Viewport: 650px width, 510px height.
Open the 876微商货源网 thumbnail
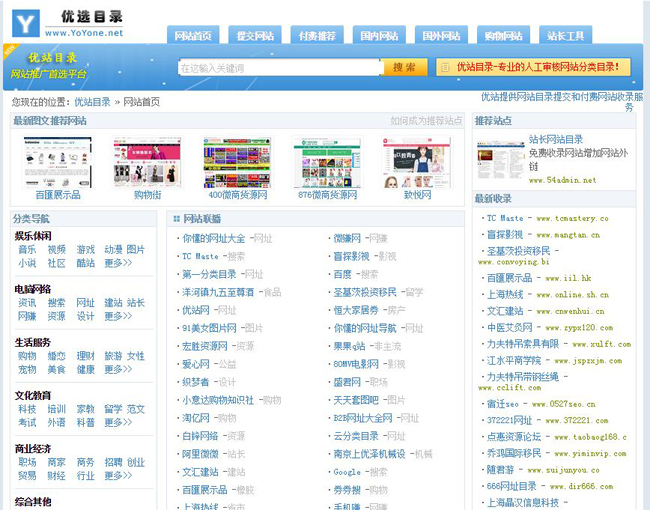(327, 161)
